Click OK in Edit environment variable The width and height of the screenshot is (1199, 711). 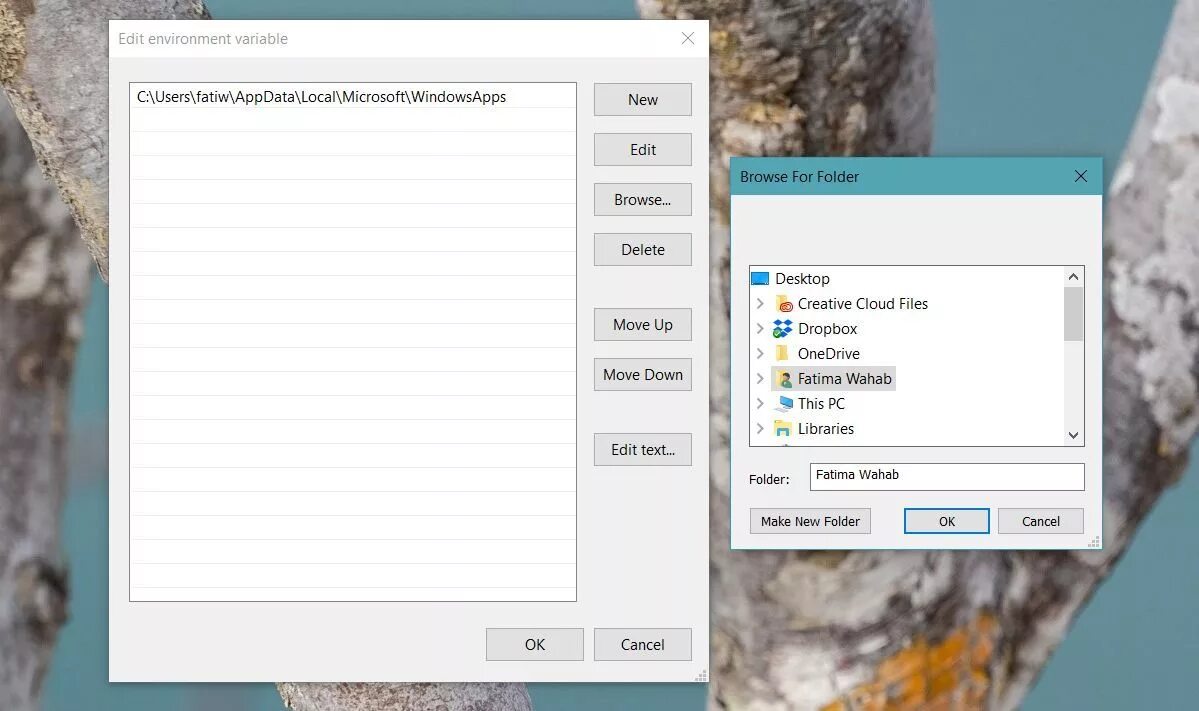[x=535, y=644]
